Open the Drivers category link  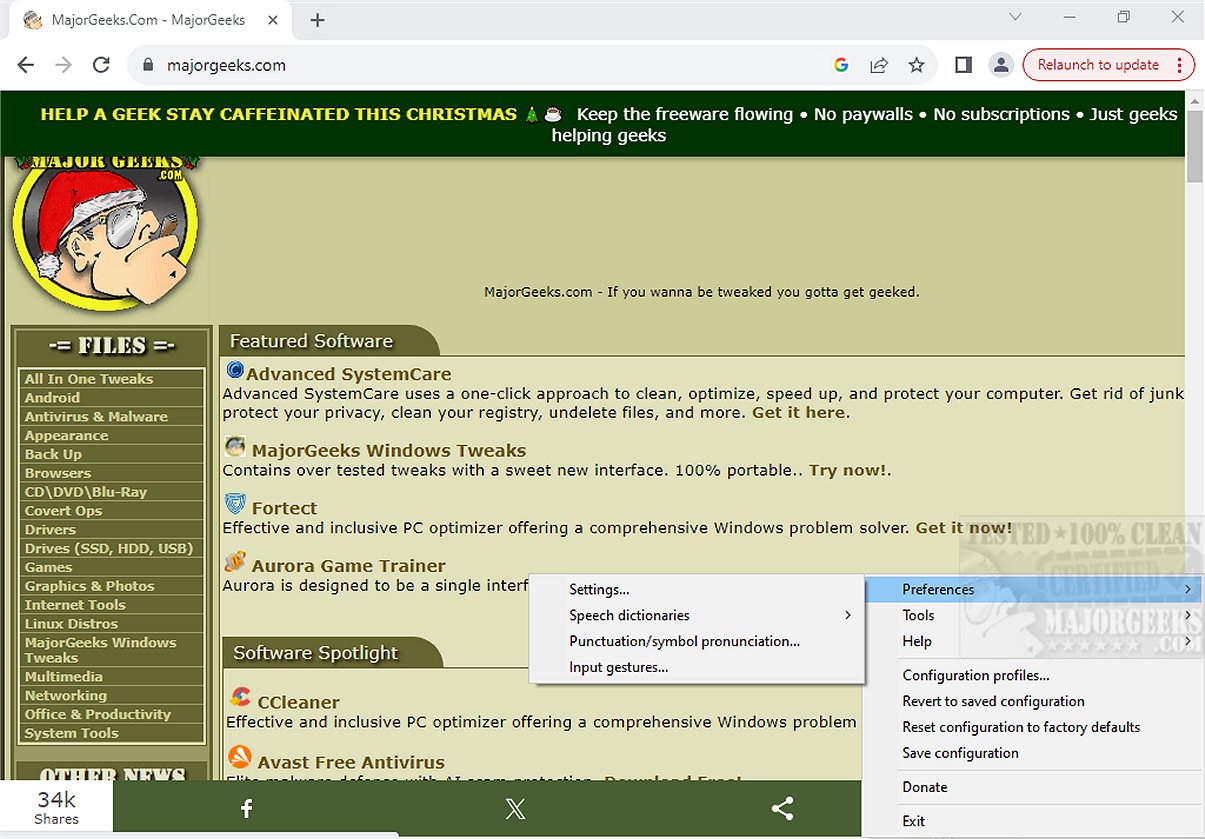[50, 530]
